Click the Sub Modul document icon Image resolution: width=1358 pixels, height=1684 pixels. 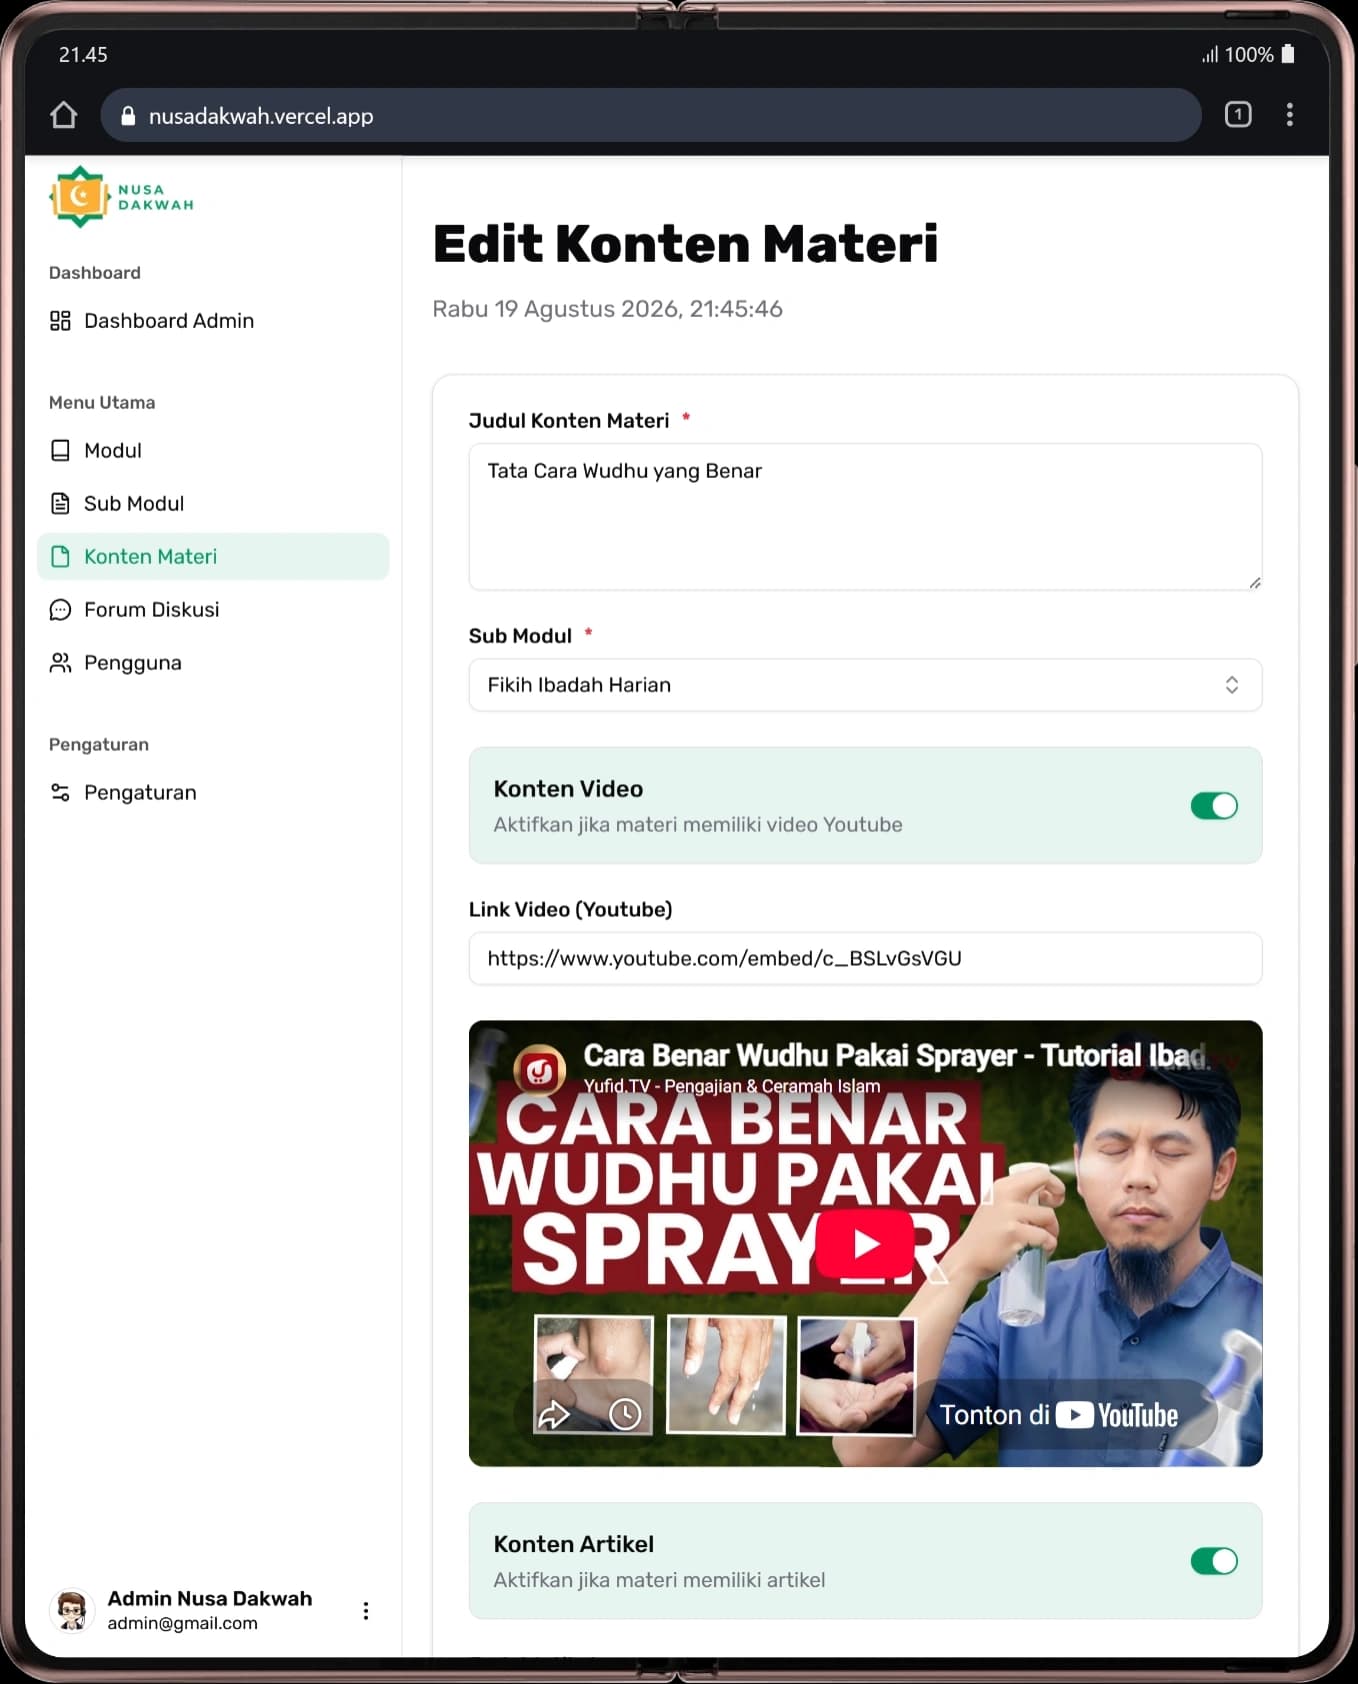pyautogui.click(x=60, y=504)
